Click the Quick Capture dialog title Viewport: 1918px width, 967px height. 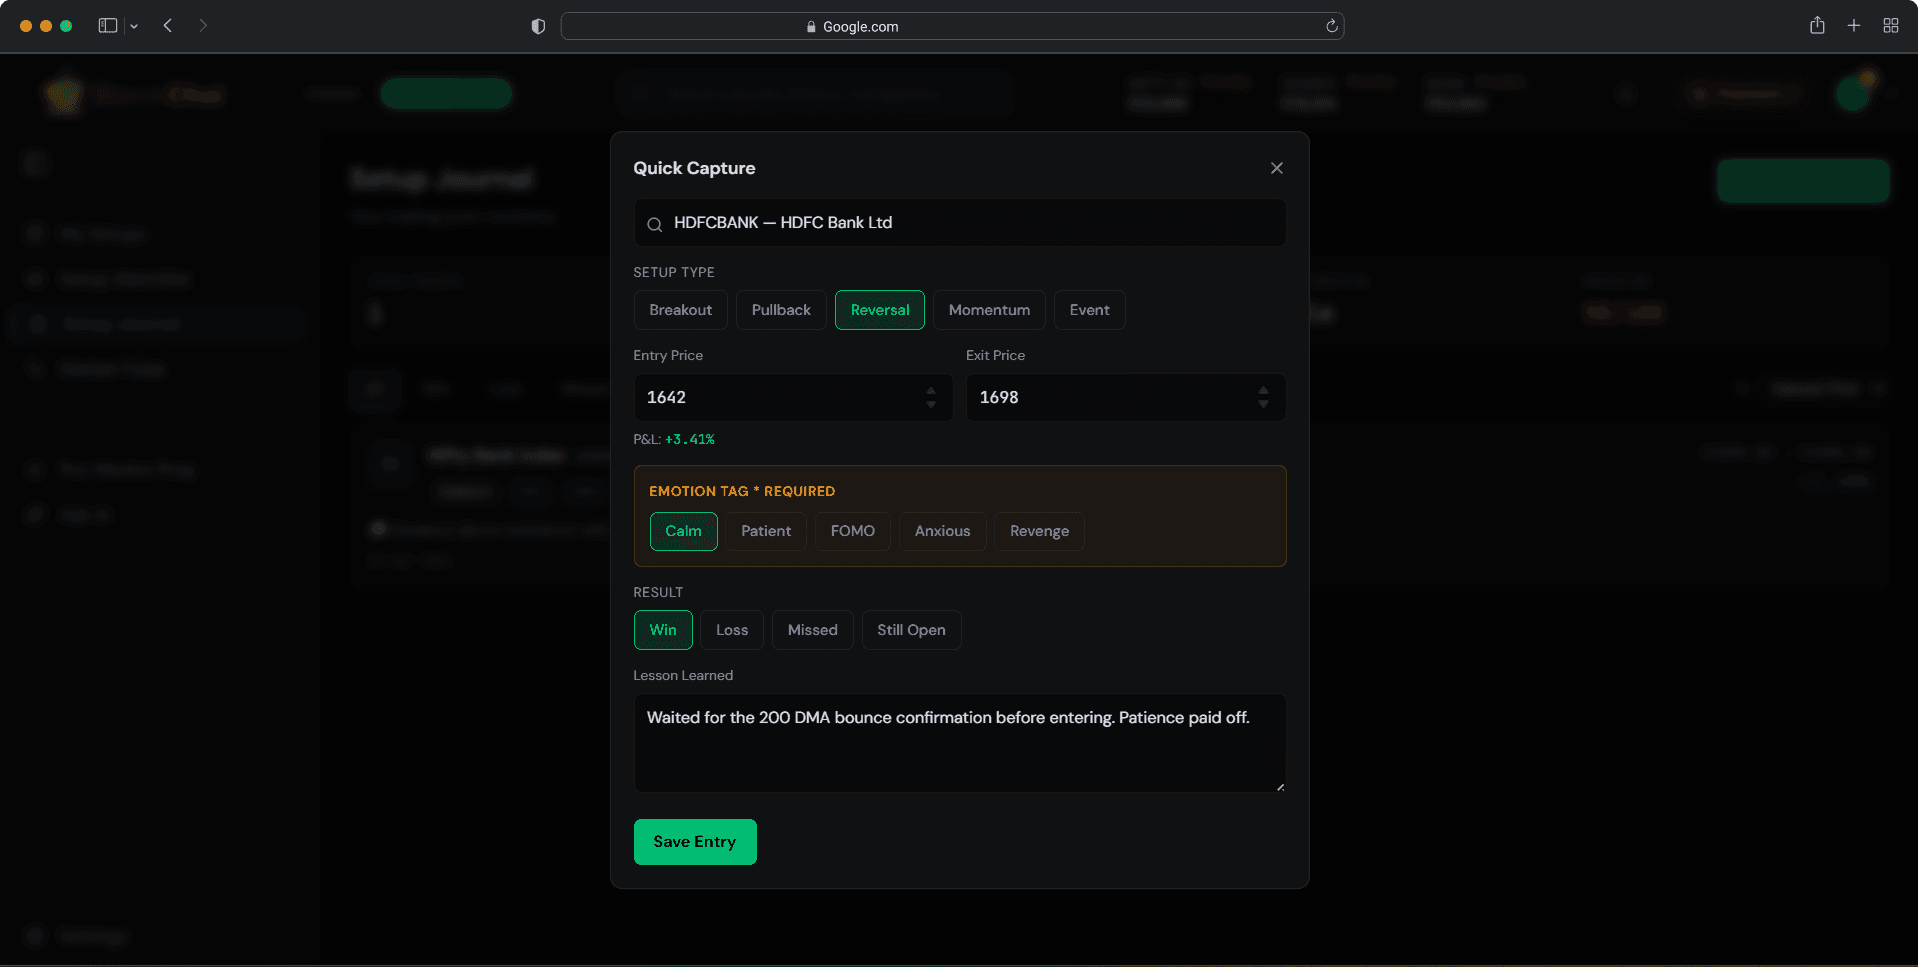click(694, 168)
